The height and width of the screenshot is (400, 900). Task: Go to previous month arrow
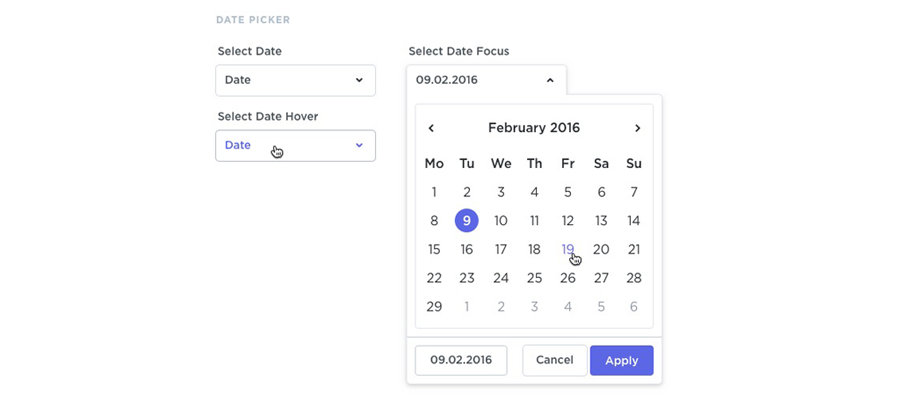[x=431, y=128]
